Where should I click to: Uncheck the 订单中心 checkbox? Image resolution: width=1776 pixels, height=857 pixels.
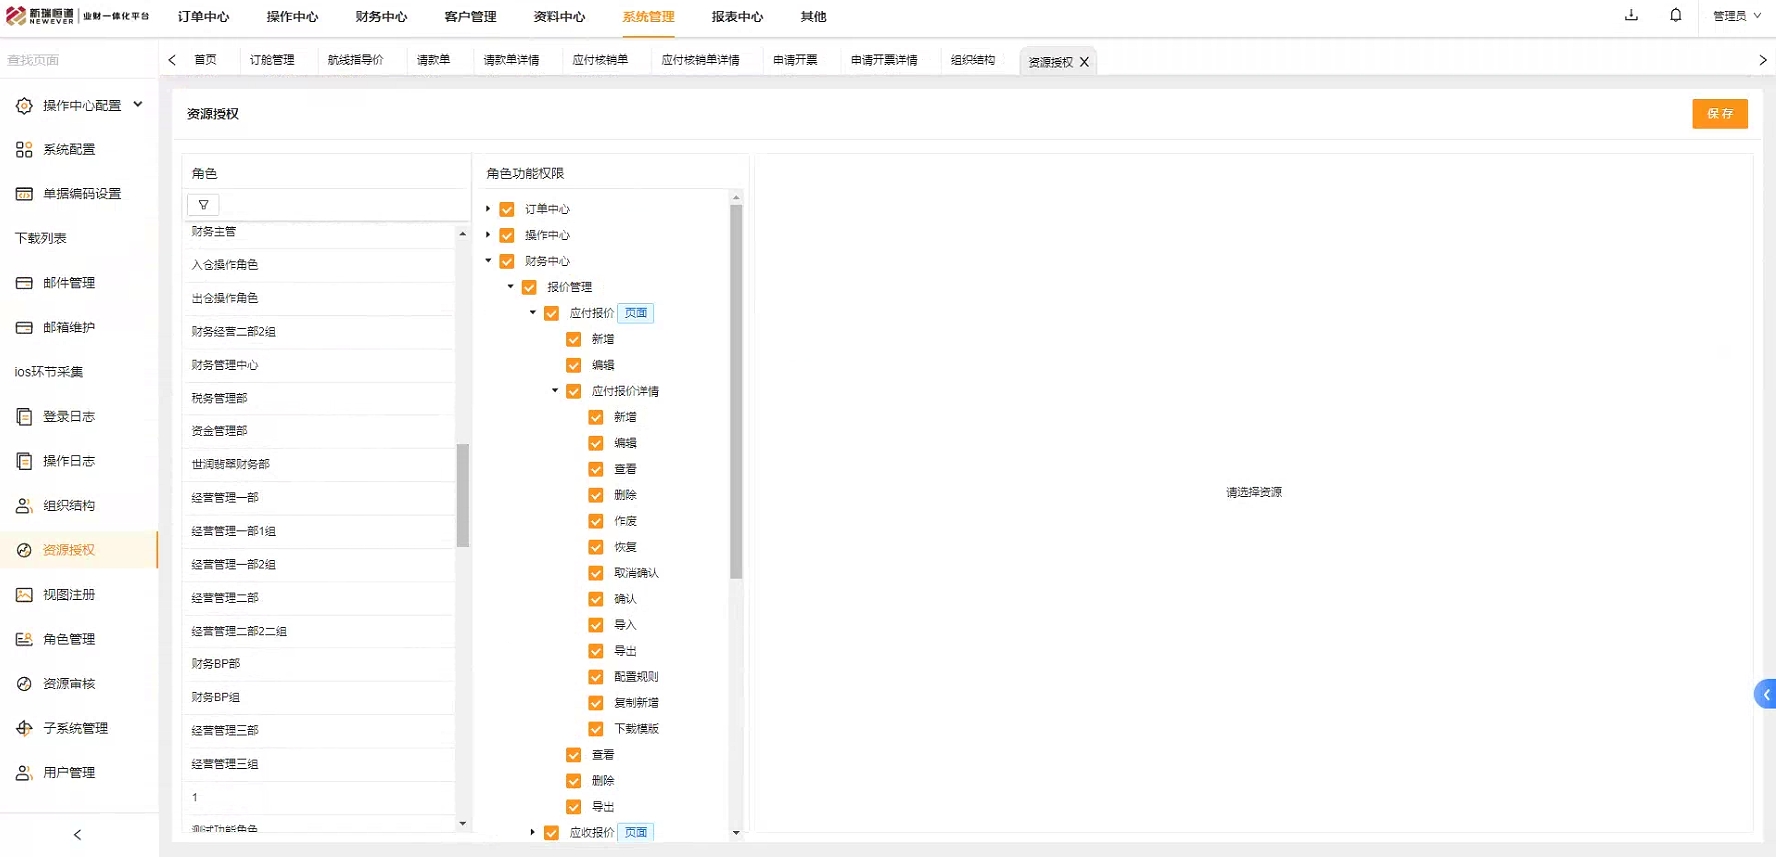click(x=507, y=209)
